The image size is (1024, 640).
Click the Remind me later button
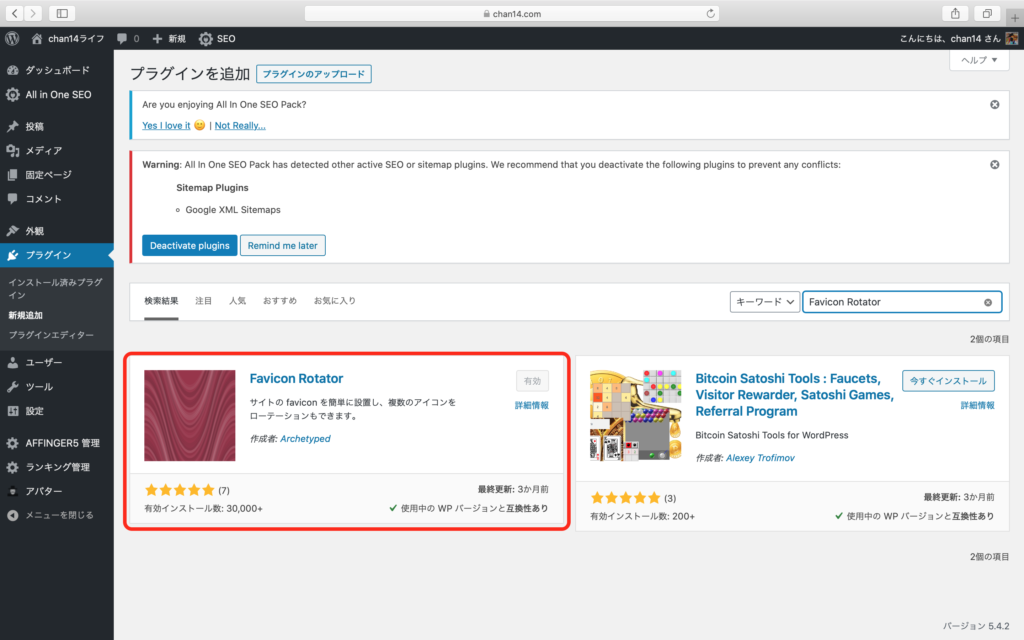(283, 246)
